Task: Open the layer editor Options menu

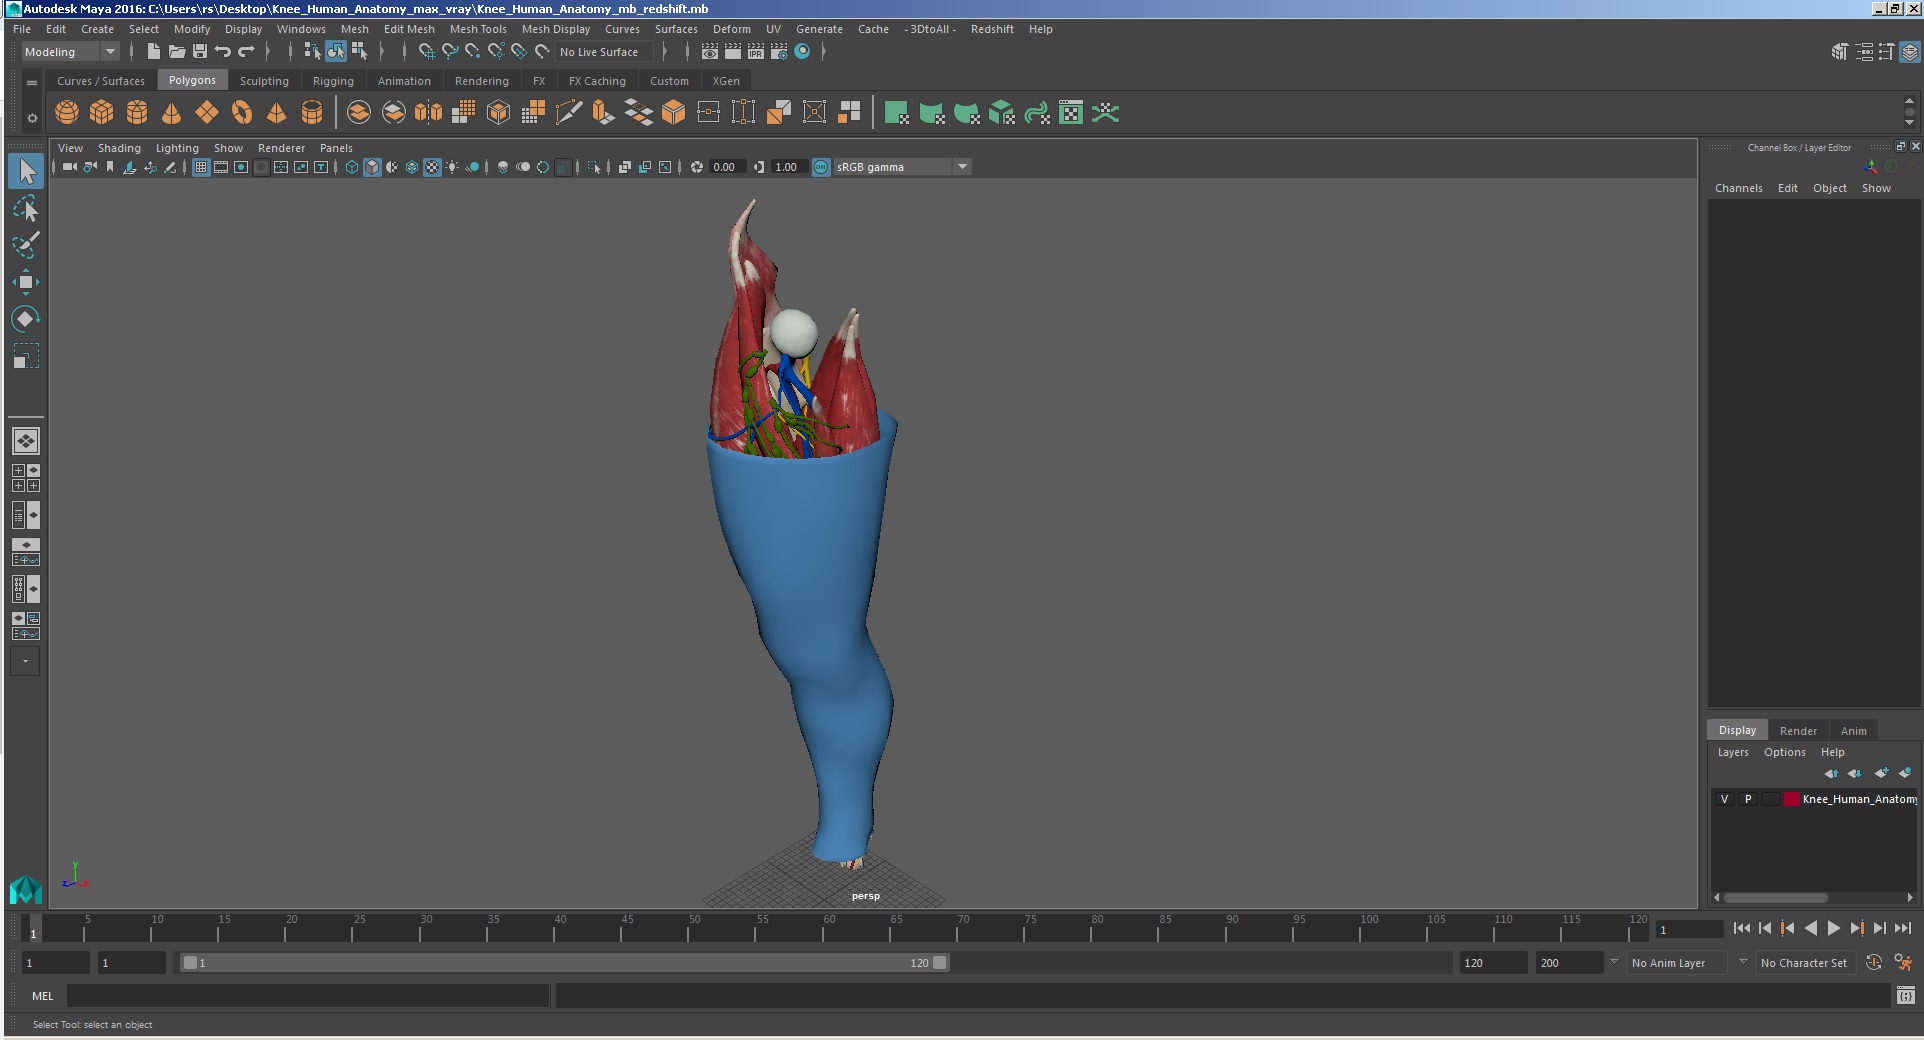Action: 1784,752
